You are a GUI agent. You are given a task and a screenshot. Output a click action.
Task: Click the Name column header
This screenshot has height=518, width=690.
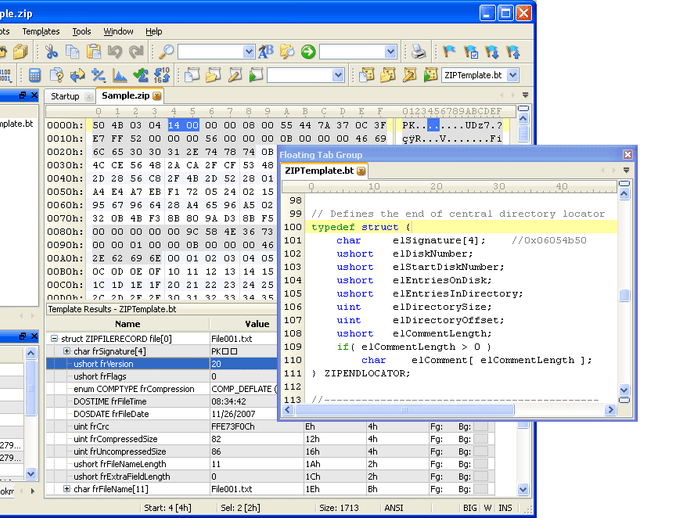pos(128,324)
